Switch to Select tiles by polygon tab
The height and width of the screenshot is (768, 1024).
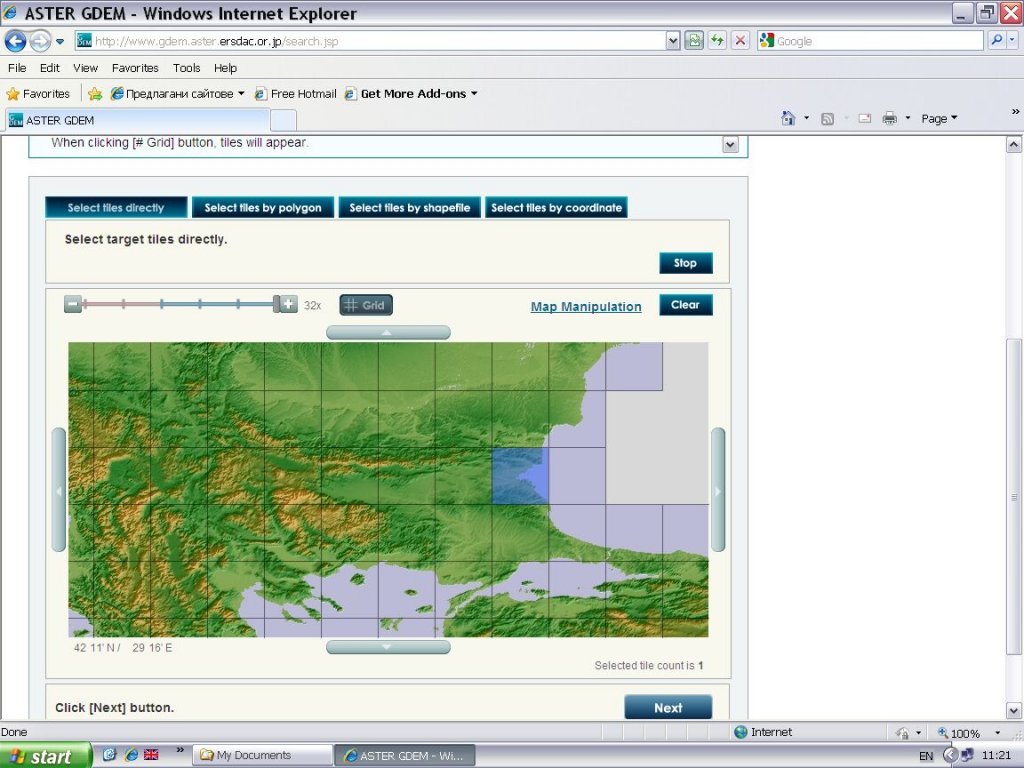pos(263,208)
